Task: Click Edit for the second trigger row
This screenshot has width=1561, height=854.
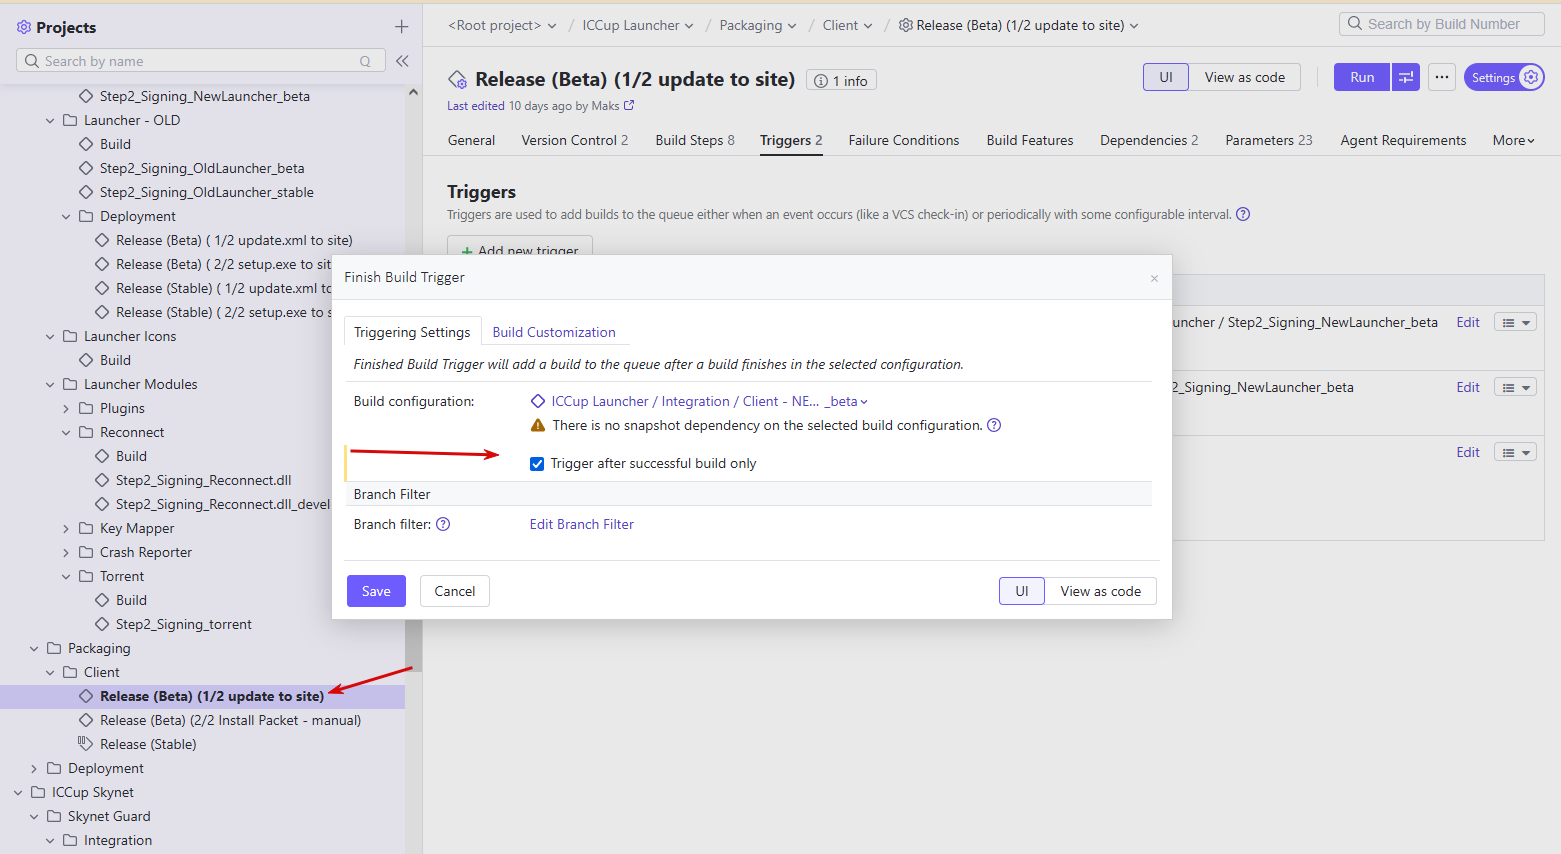Action: 1468,387
